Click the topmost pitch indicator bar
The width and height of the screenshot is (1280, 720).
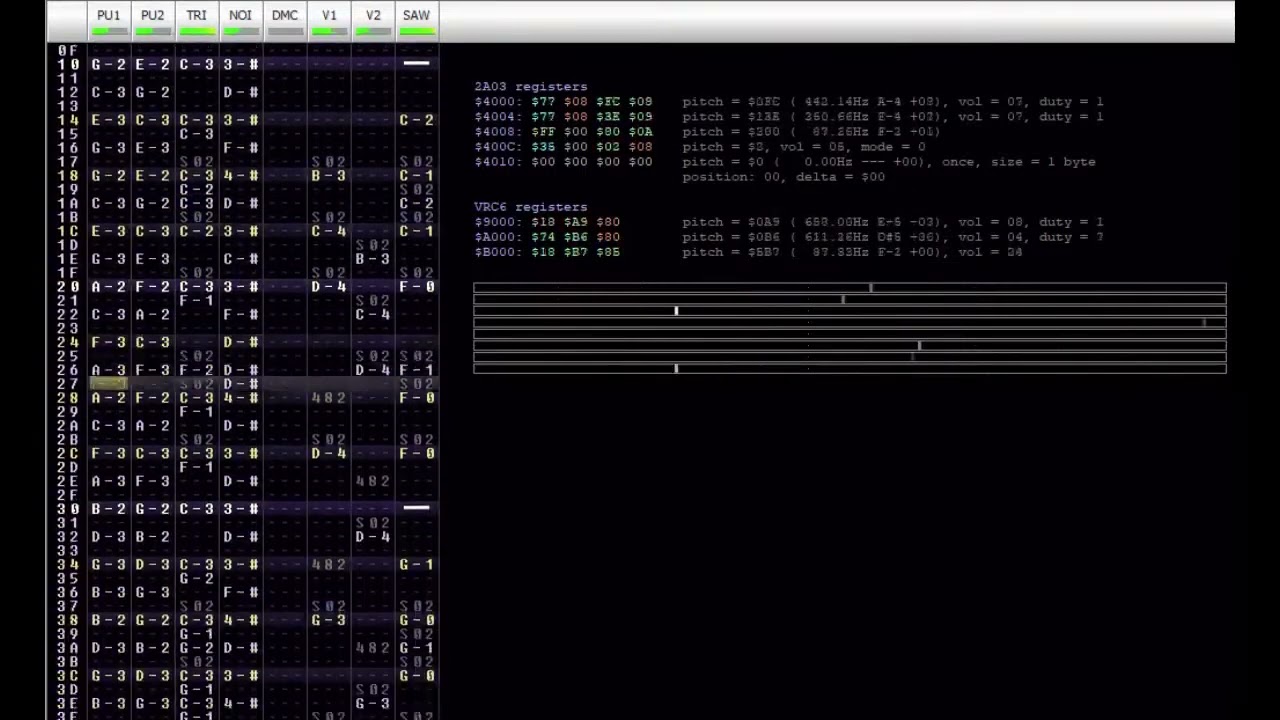click(x=850, y=288)
